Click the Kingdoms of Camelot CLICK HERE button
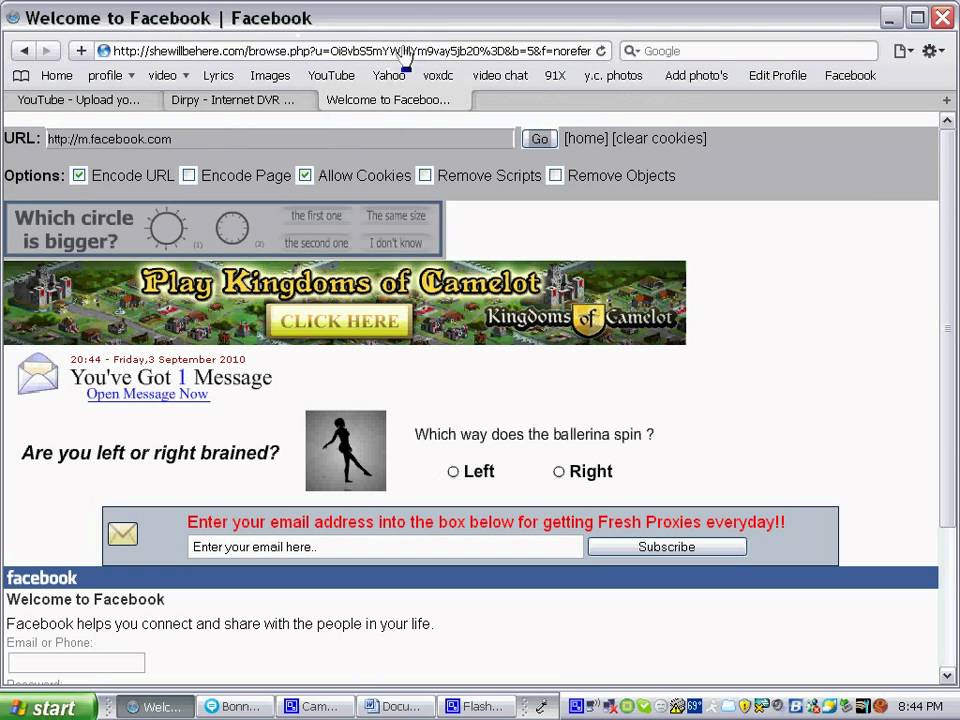This screenshot has width=960, height=720. (340, 321)
